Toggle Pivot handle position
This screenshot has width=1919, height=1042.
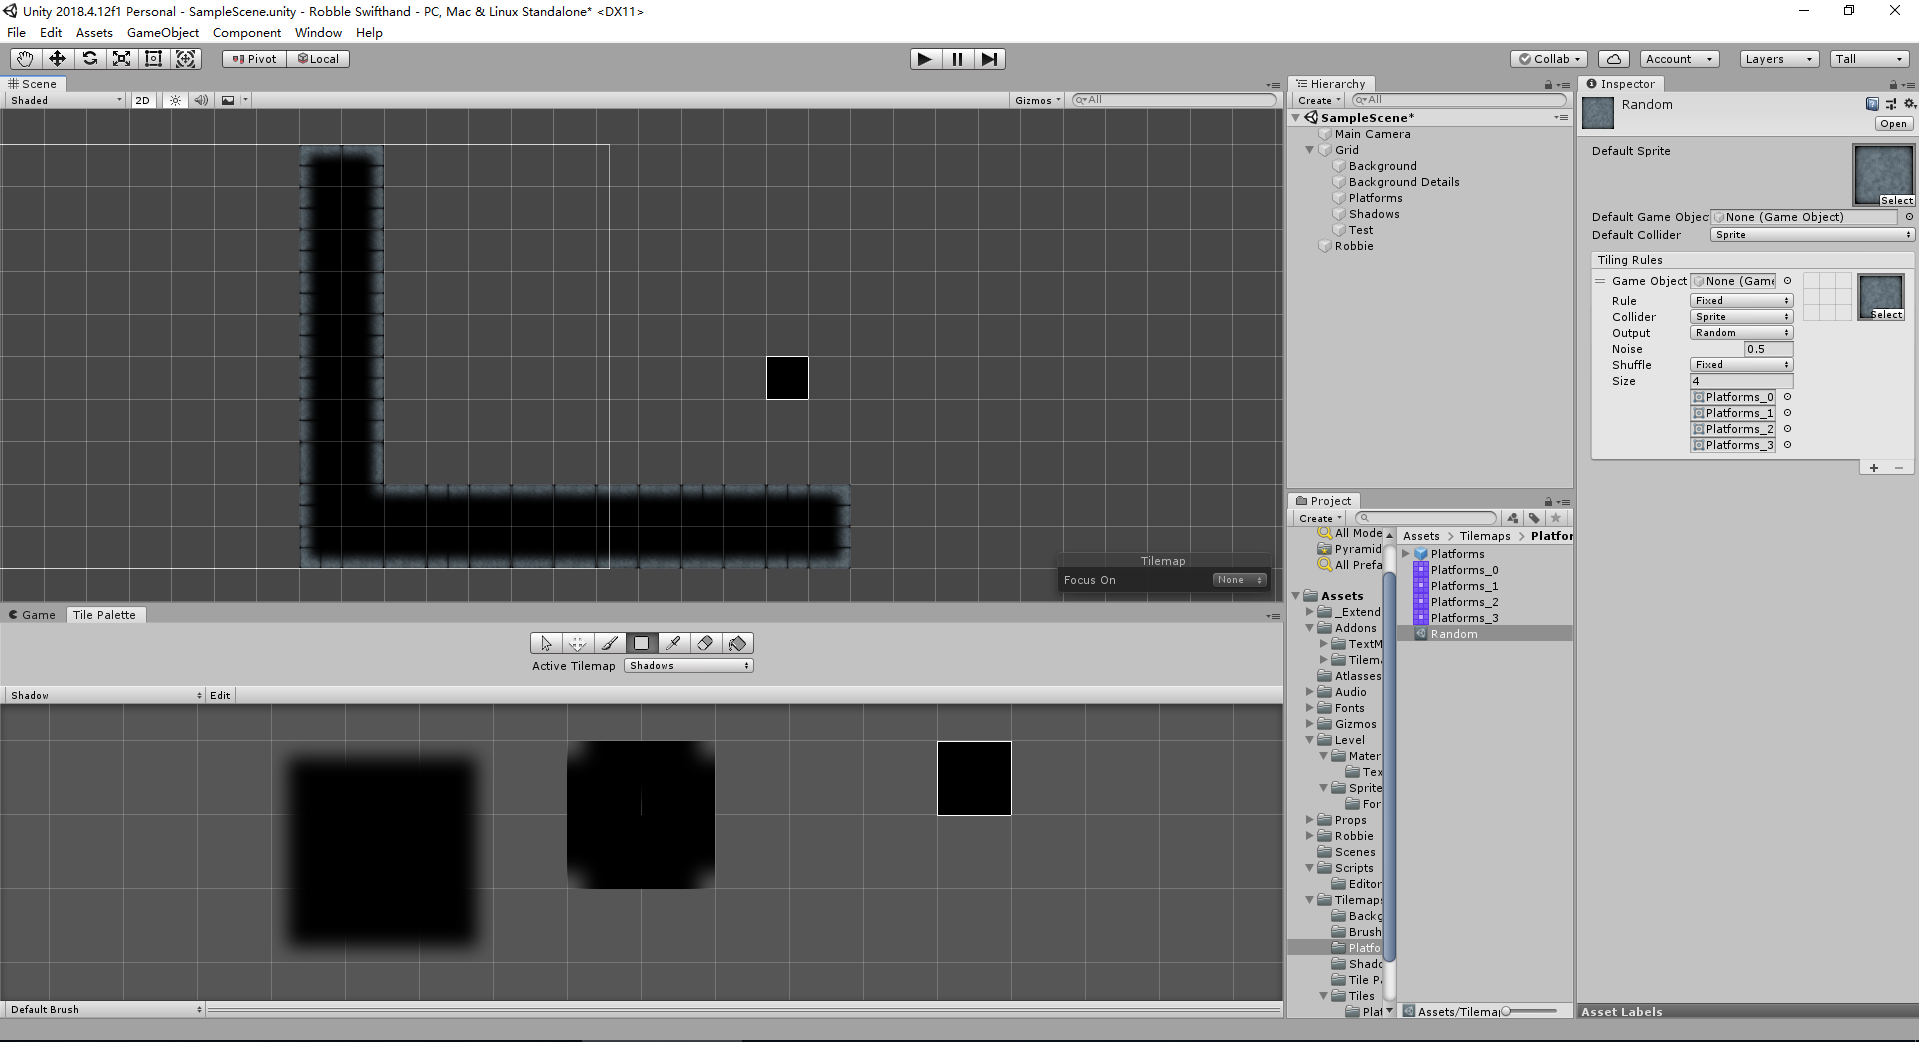point(254,59)
